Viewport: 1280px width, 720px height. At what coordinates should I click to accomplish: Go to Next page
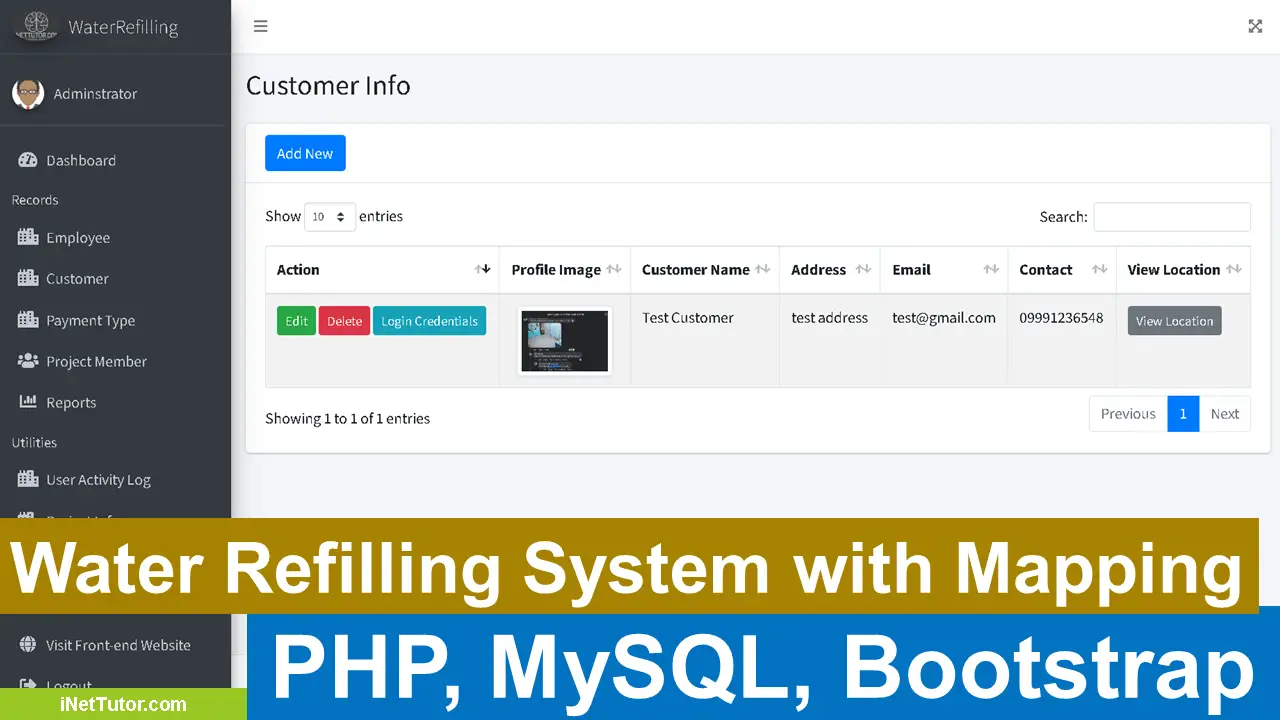1224,414
